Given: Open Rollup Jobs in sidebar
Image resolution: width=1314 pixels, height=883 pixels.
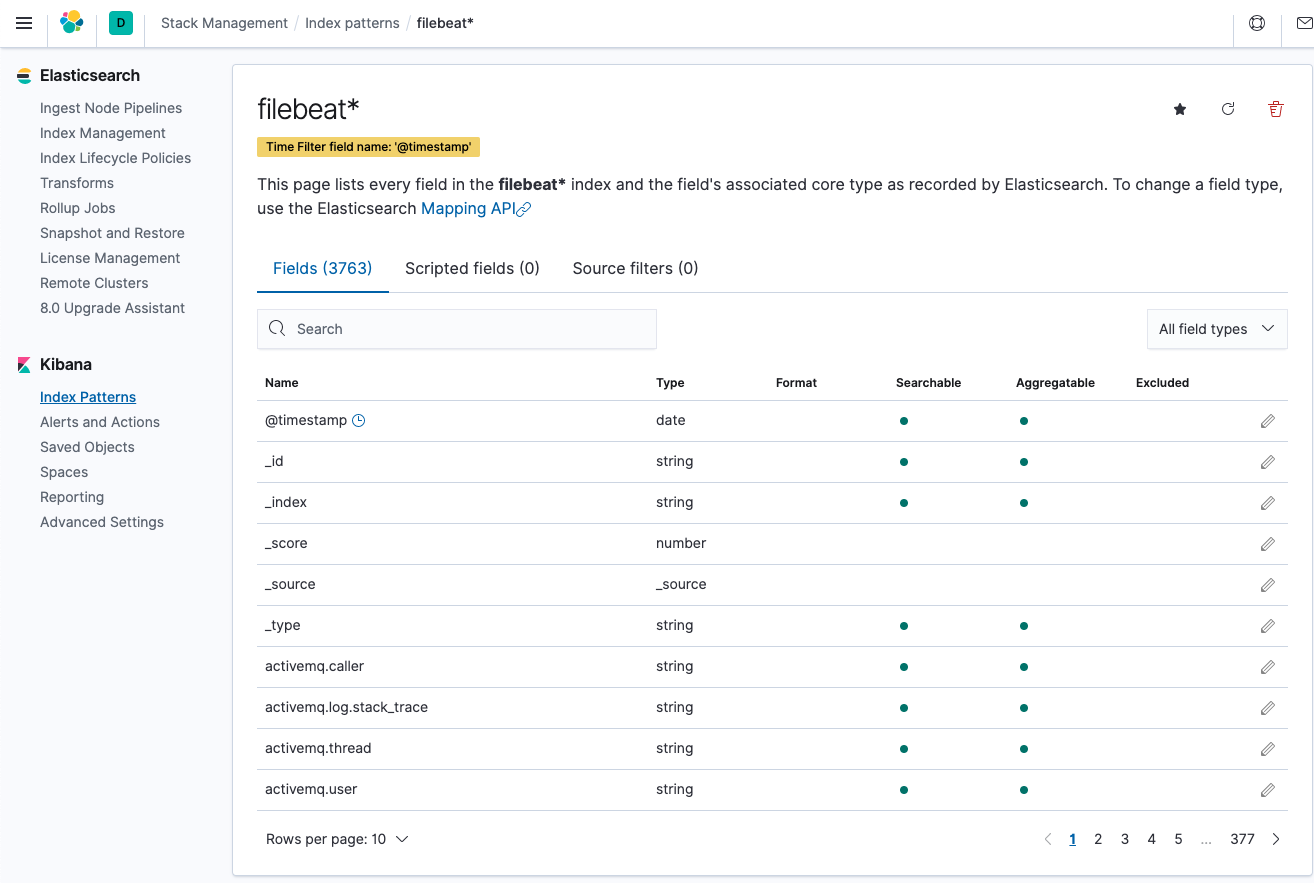Looking at the screenshot, I should 78,208.
